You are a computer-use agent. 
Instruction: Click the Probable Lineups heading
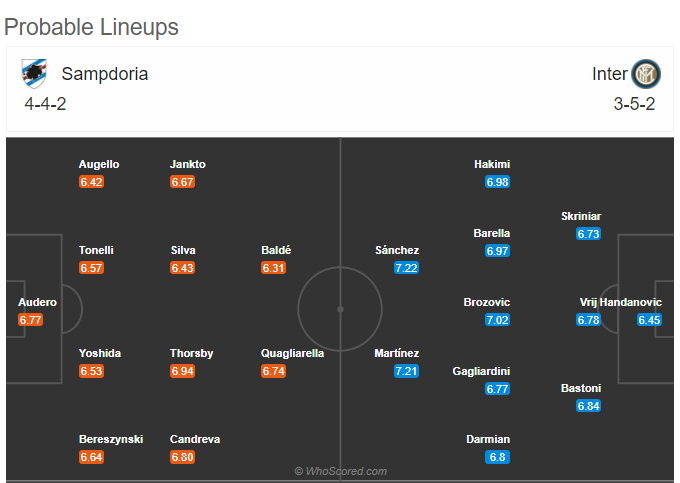pos(91,27)
